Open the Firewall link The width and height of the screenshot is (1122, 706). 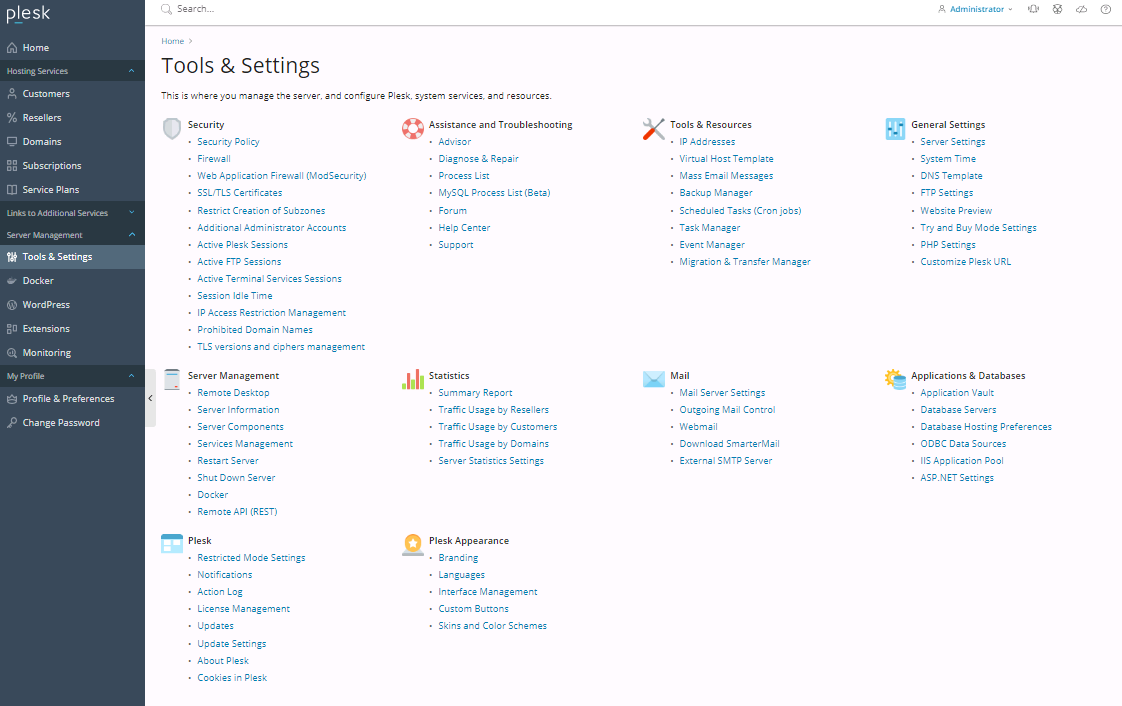[214, 159]
